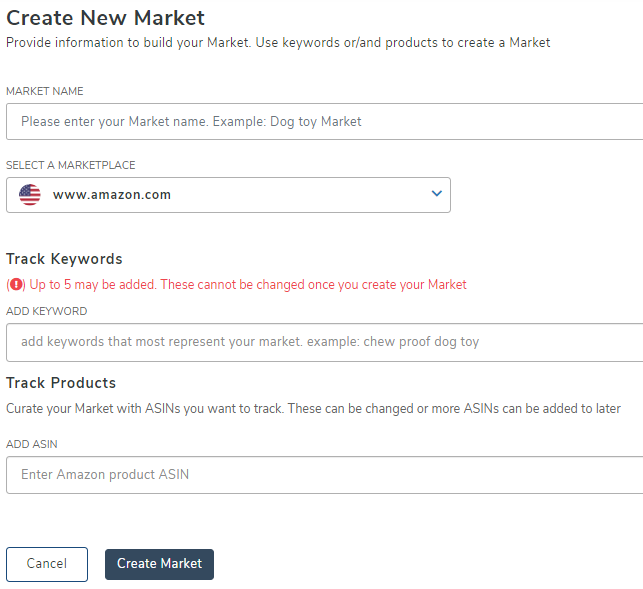Click the ADD KEYWORD label
Screen dimensions: 643x589
click(46, 311)
